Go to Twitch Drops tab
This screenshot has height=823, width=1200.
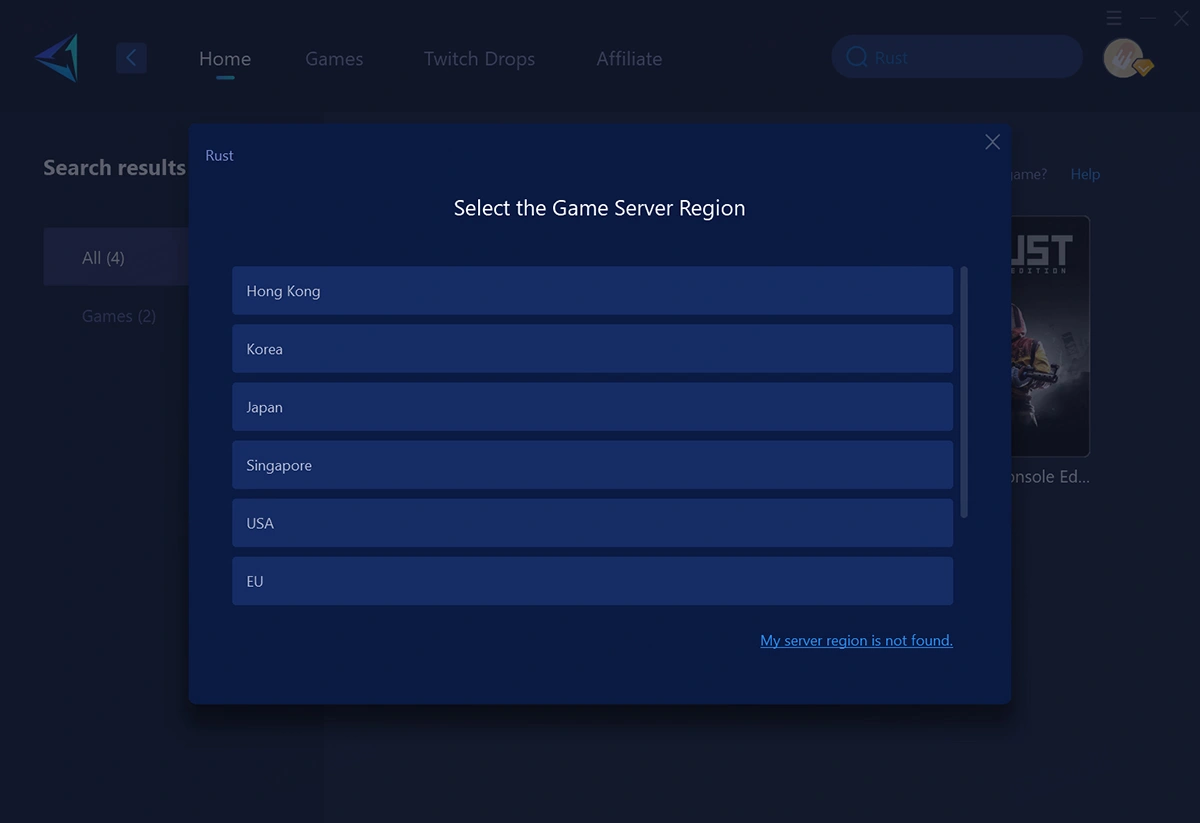479,59
